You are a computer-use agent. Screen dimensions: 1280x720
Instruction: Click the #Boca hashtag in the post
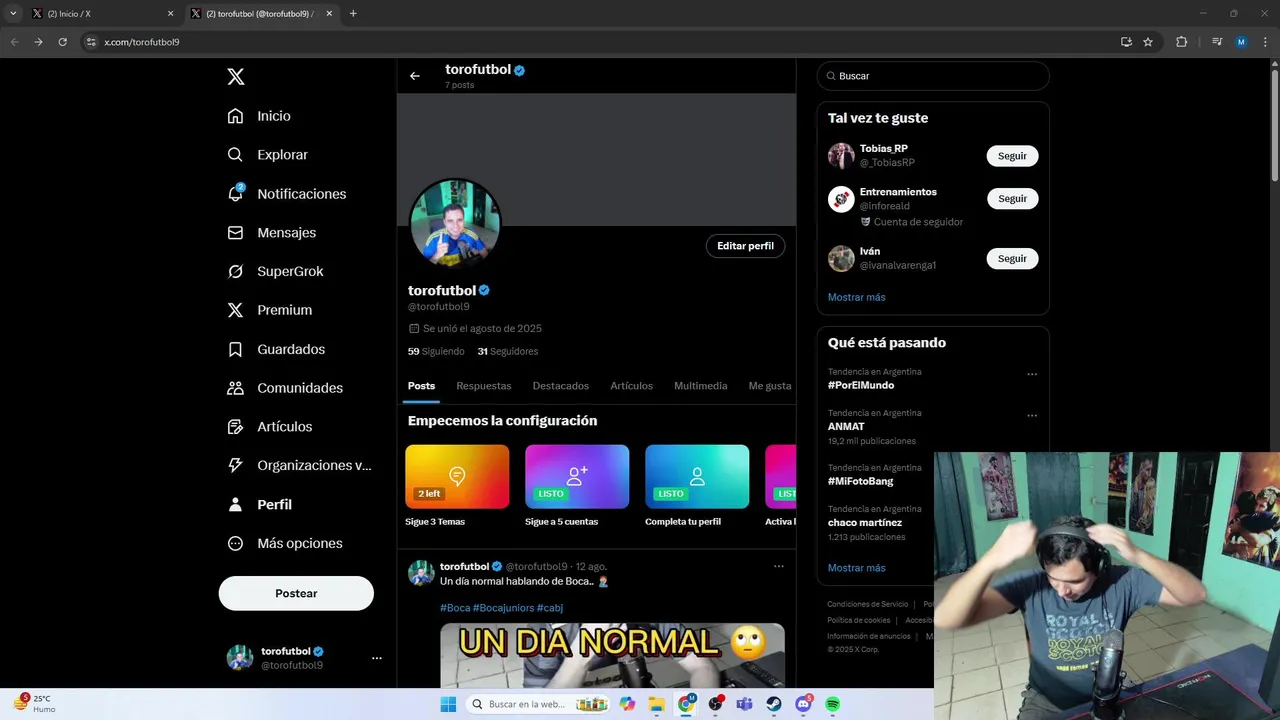pyautogui.click(x=455, y=608)
